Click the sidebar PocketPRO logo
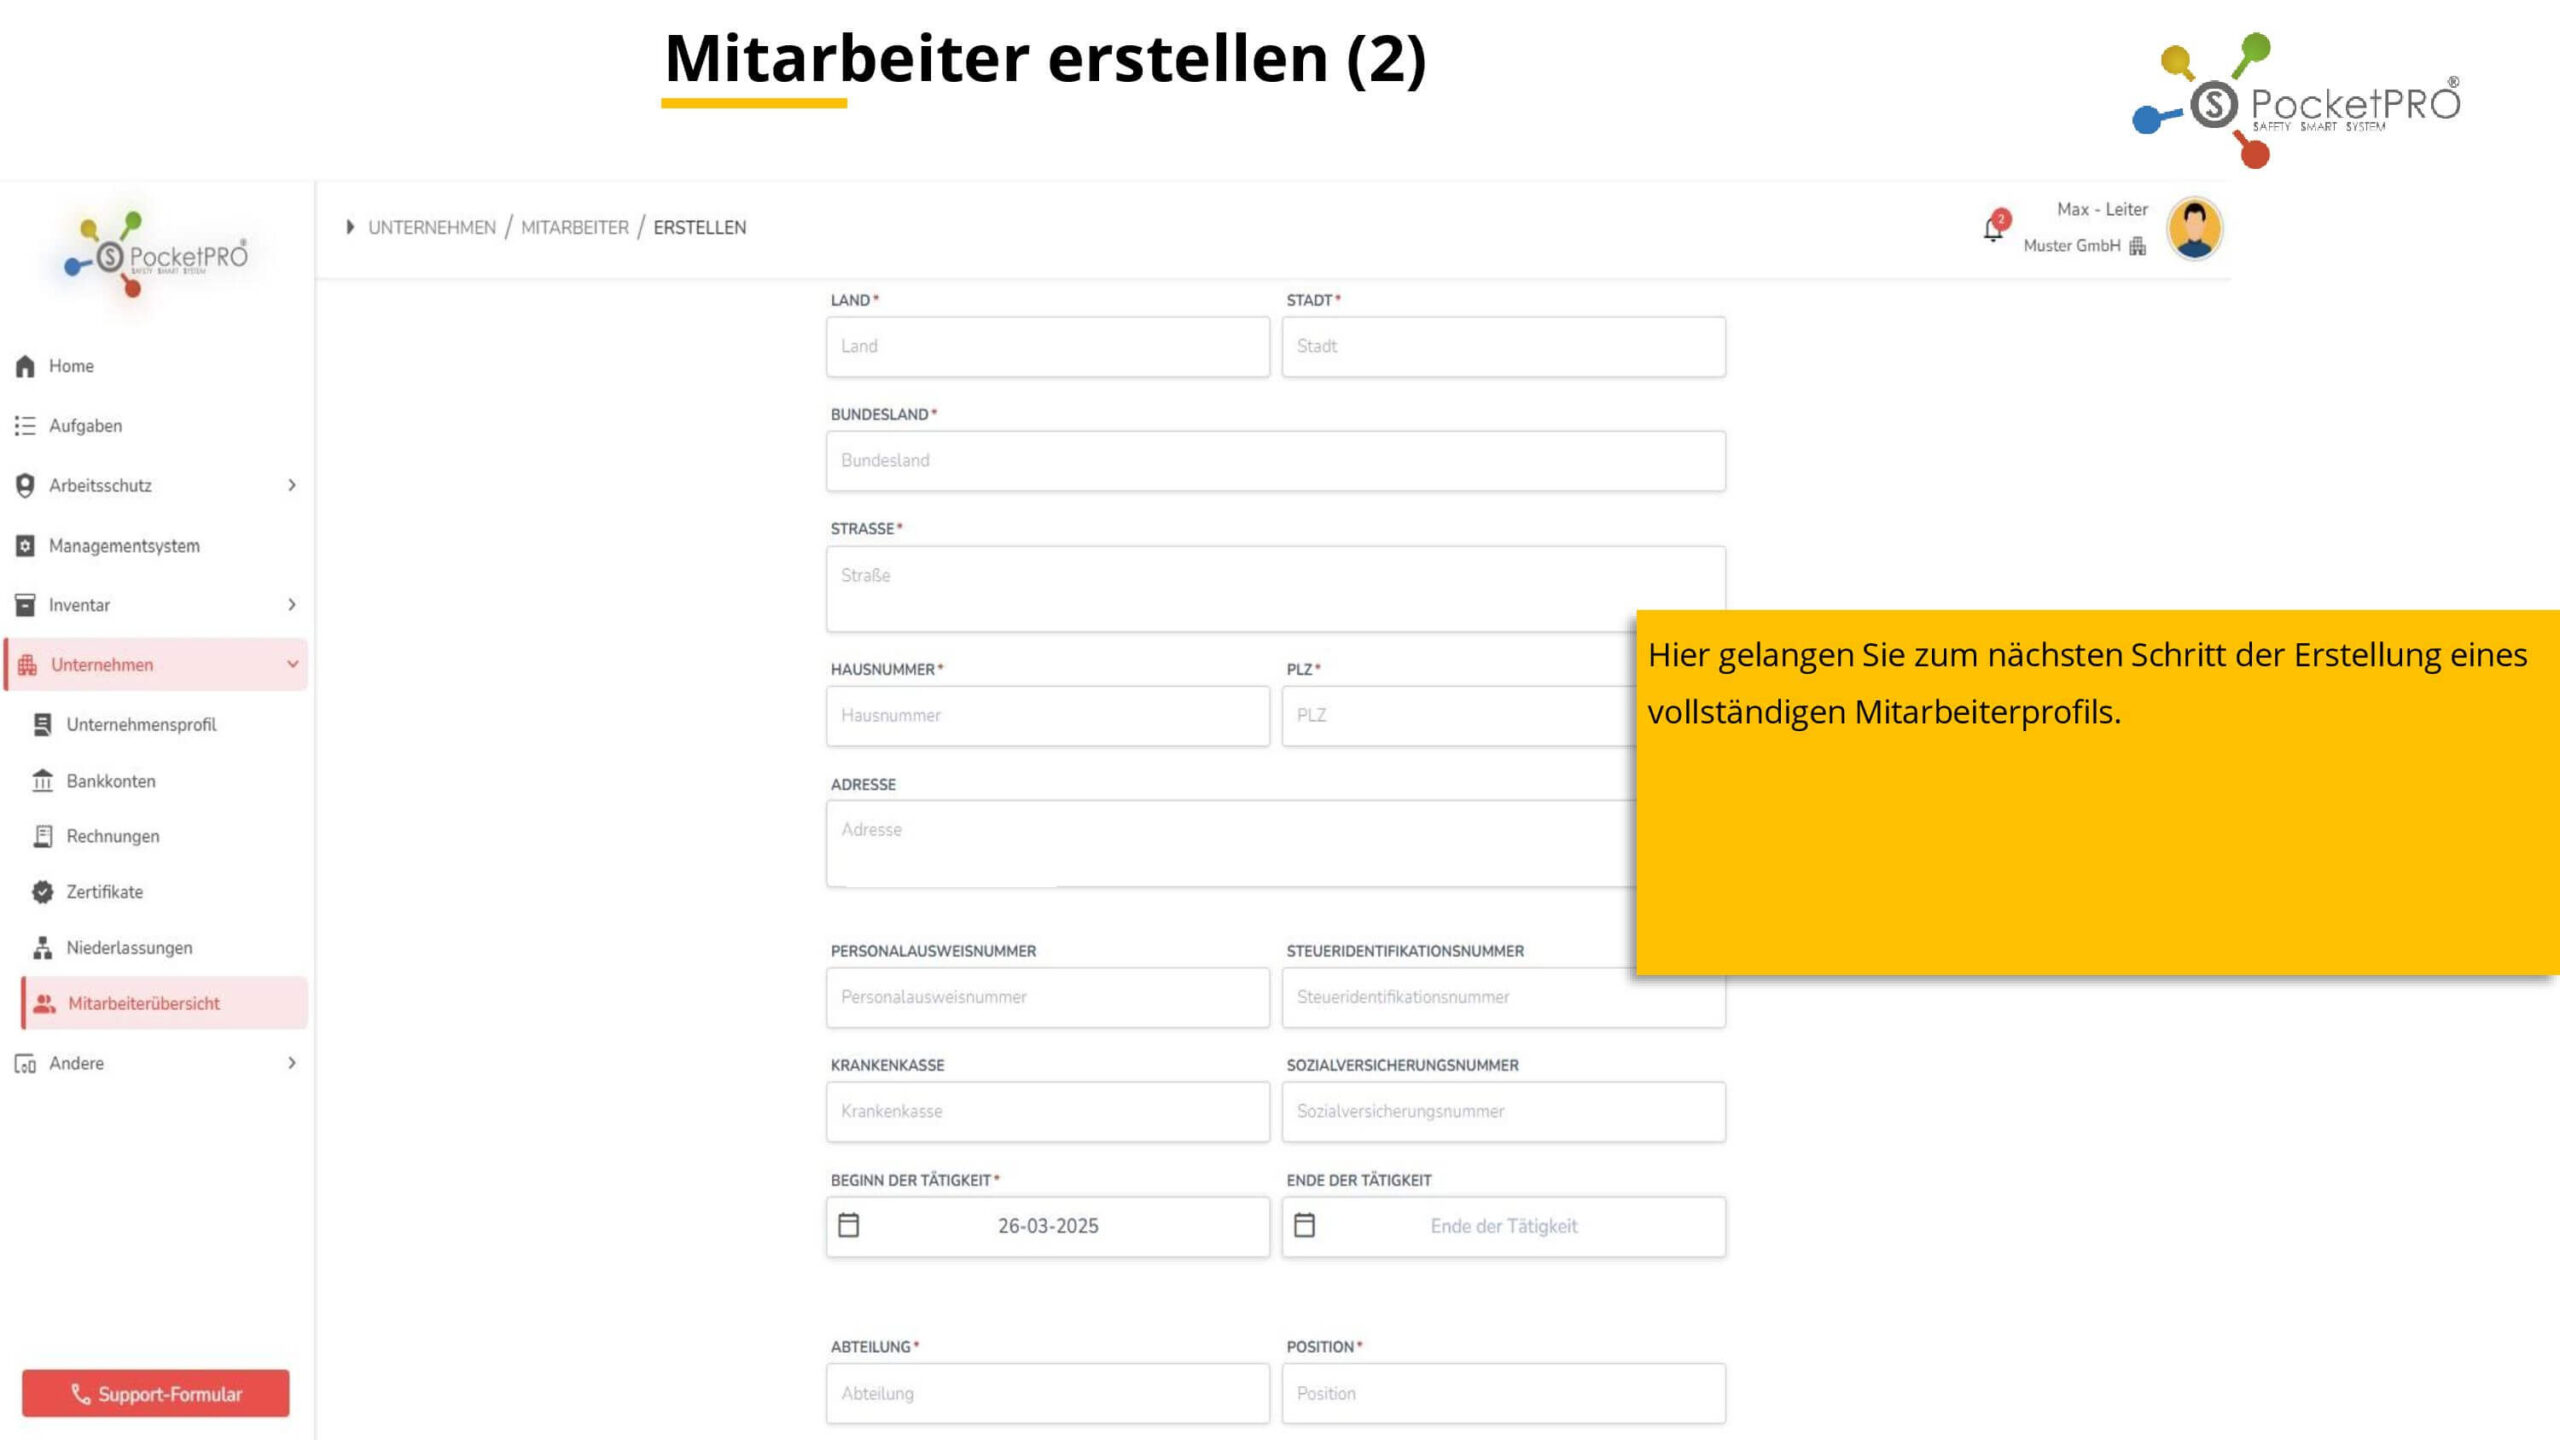 click(x=156, y=256)
